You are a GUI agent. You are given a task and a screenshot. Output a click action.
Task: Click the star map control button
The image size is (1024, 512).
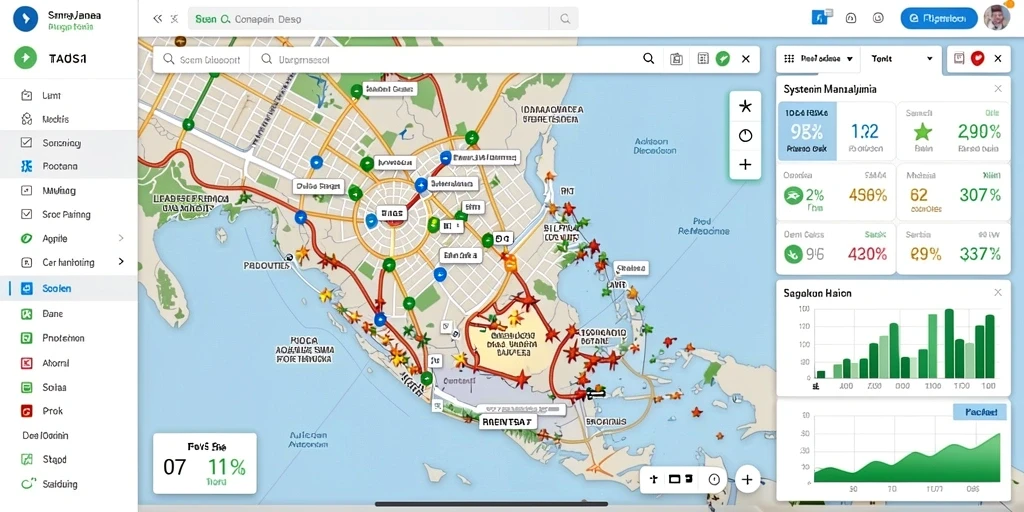[745, 106]
